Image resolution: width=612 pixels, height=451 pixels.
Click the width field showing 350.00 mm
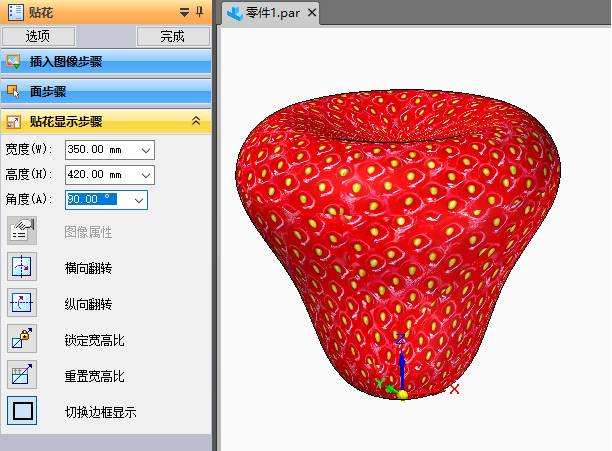click(110, 150)
